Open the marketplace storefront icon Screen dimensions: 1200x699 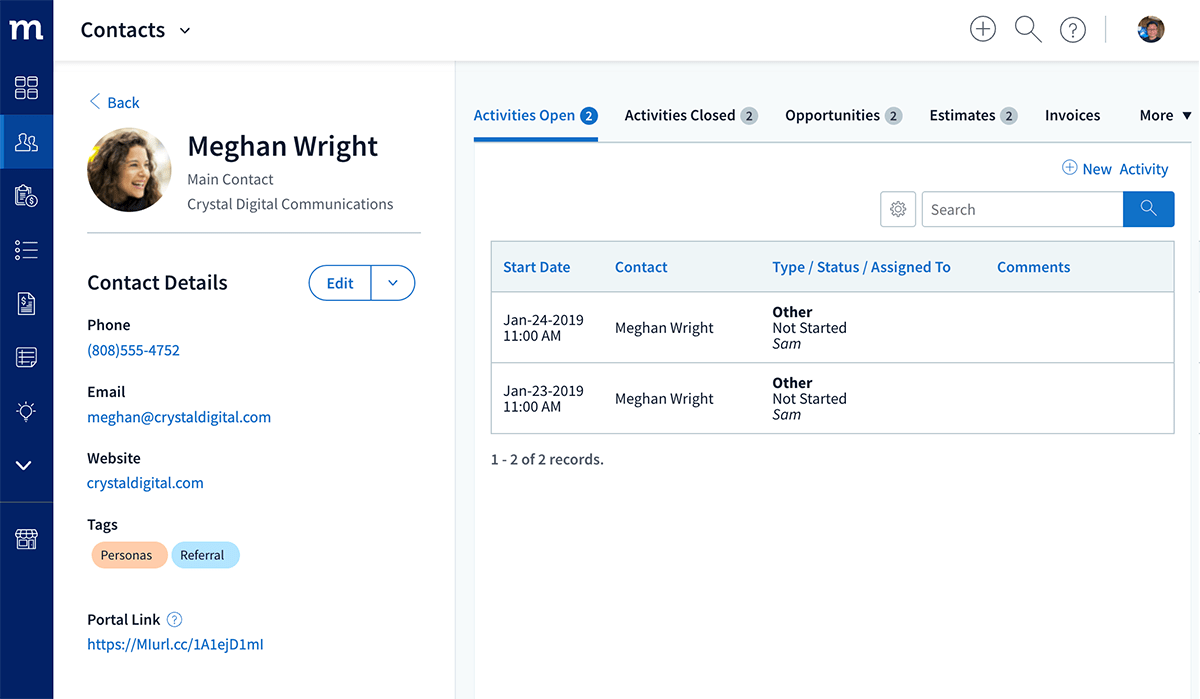point(26,540)
